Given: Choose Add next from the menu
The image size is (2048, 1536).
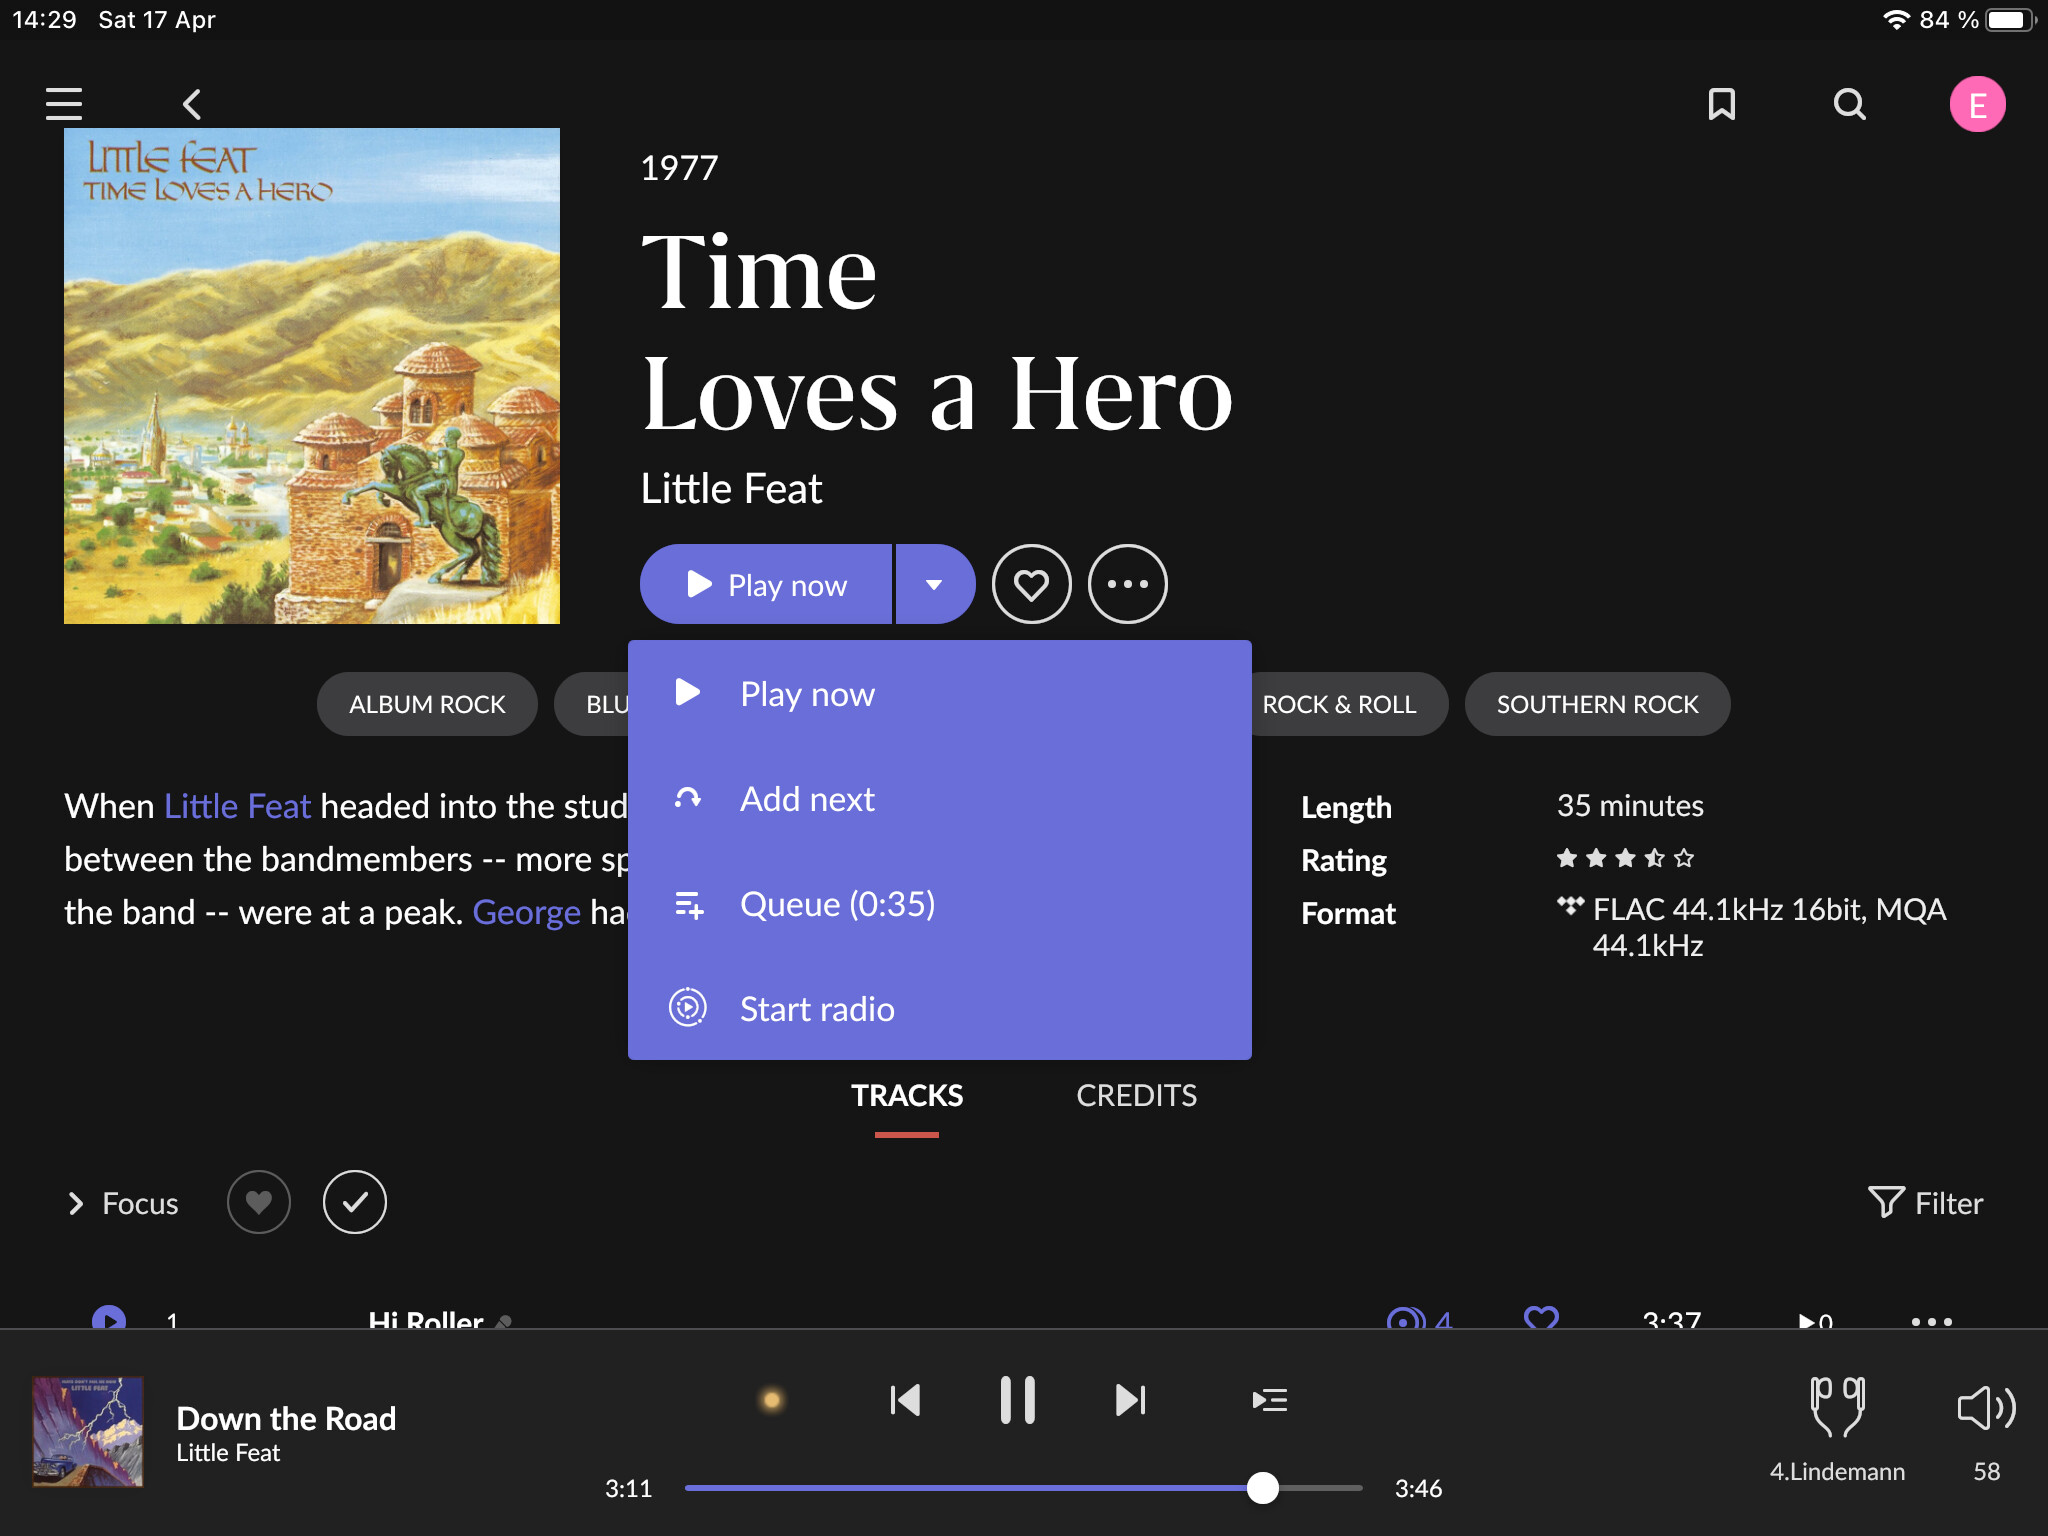Looking at the screenshot, I should pos(807,799).
